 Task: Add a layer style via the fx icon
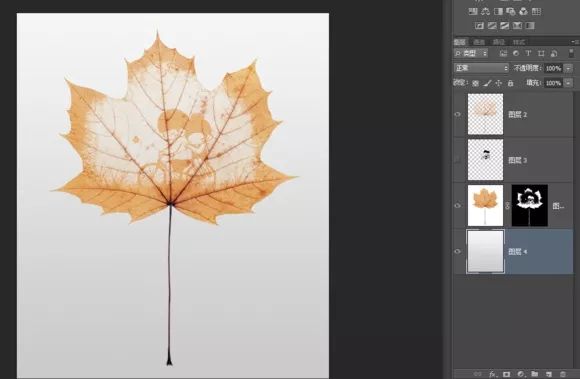pyautogui.click(x=493, y=374)
